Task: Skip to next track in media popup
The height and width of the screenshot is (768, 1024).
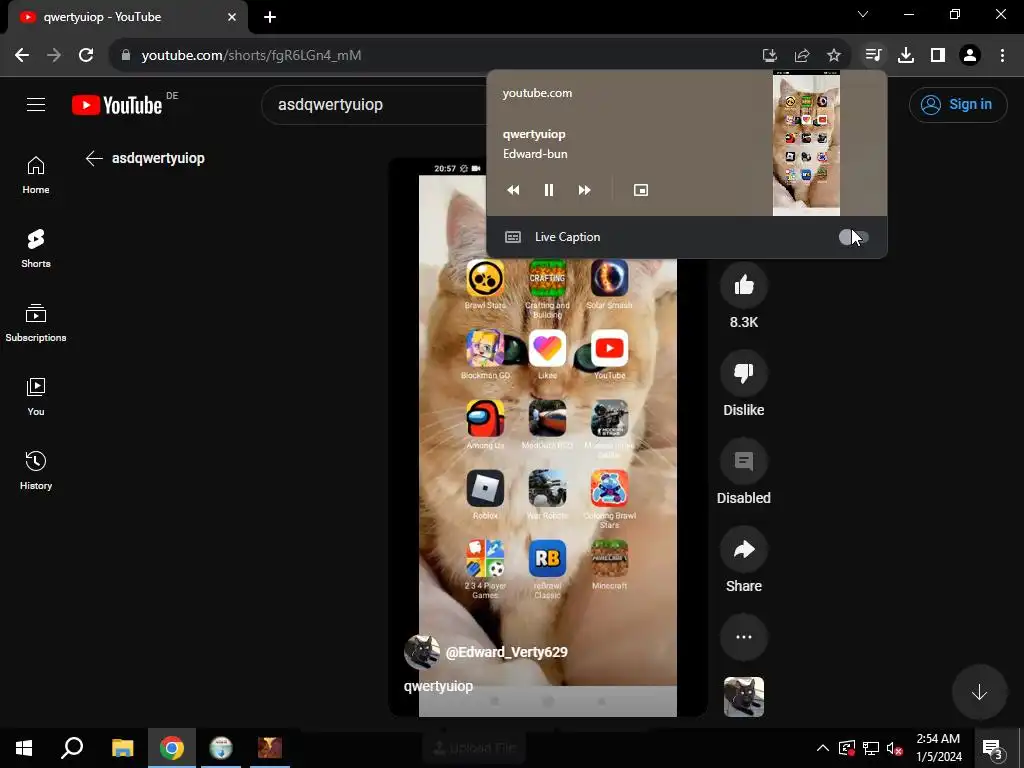Action: click(584, 190)
